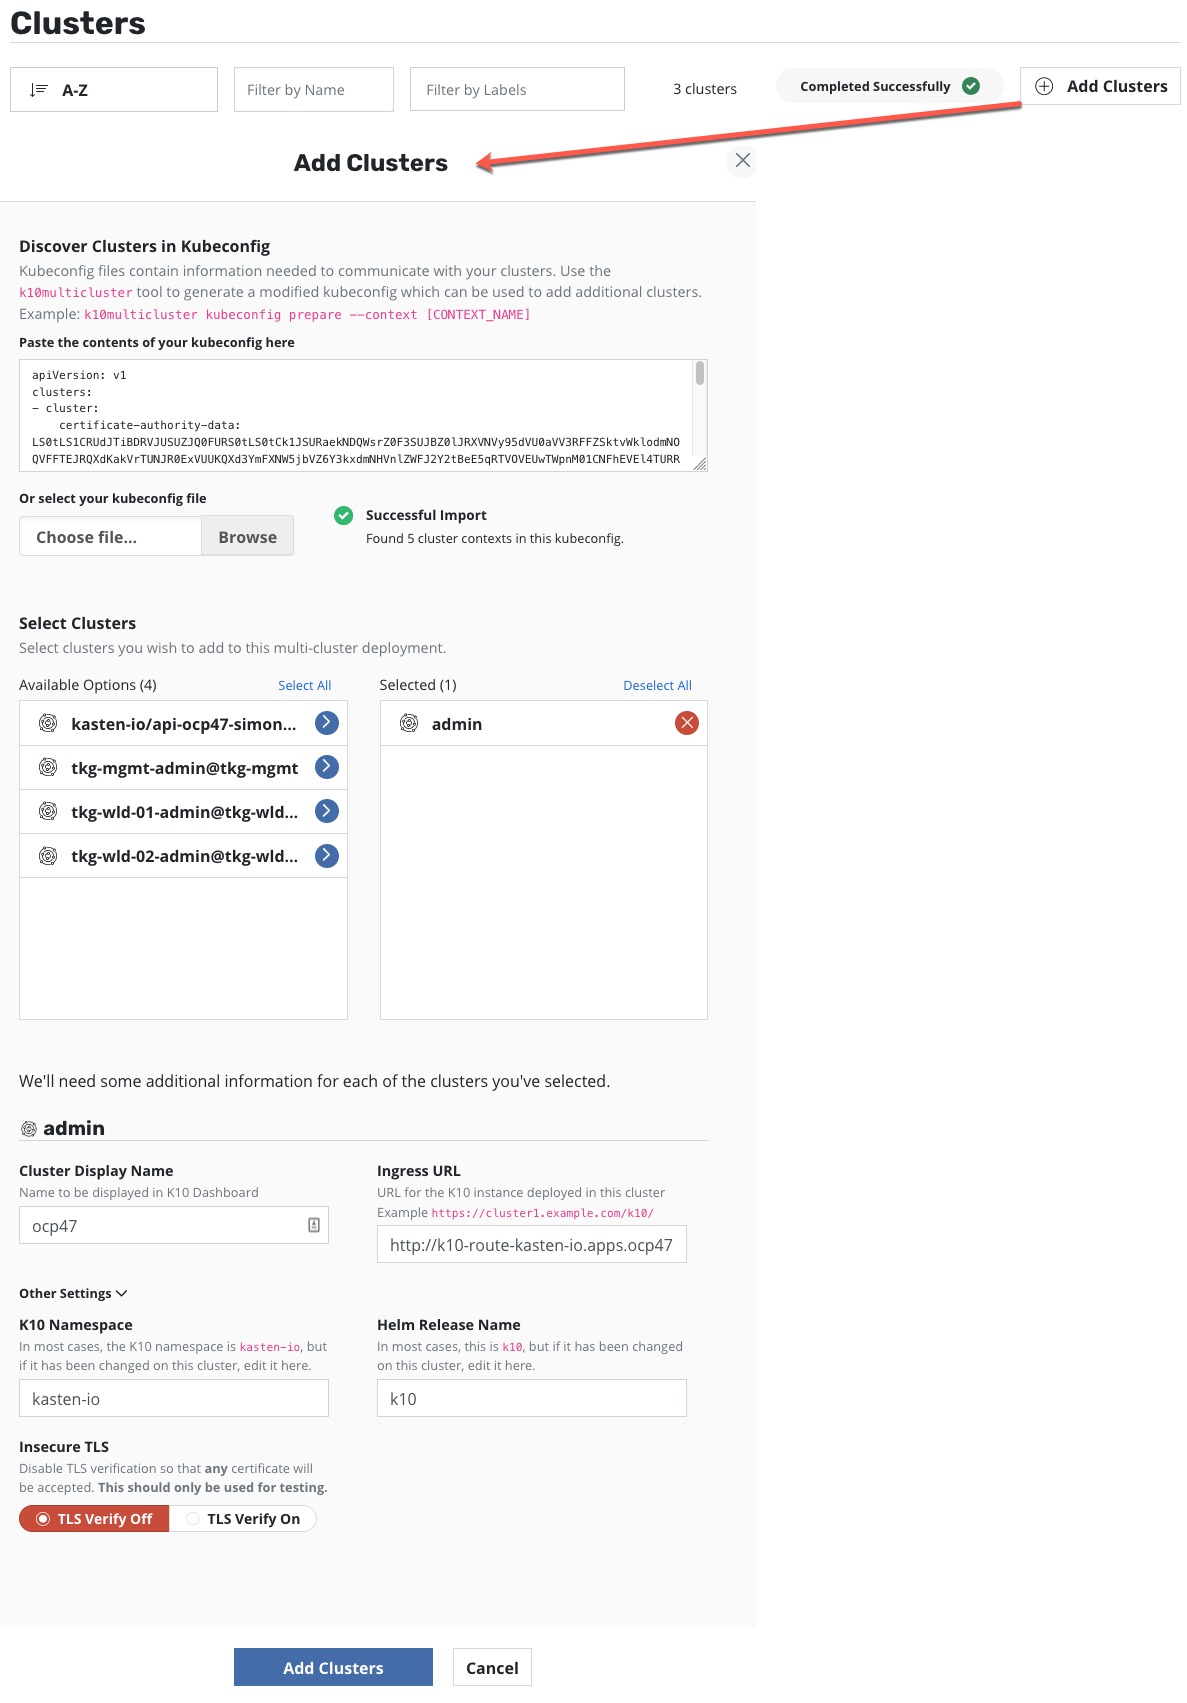Screen dimensions: 1187x1703
Task: Click the cluster icon beside selected admin
Action: pyautogui.click(x=409, y=723)
